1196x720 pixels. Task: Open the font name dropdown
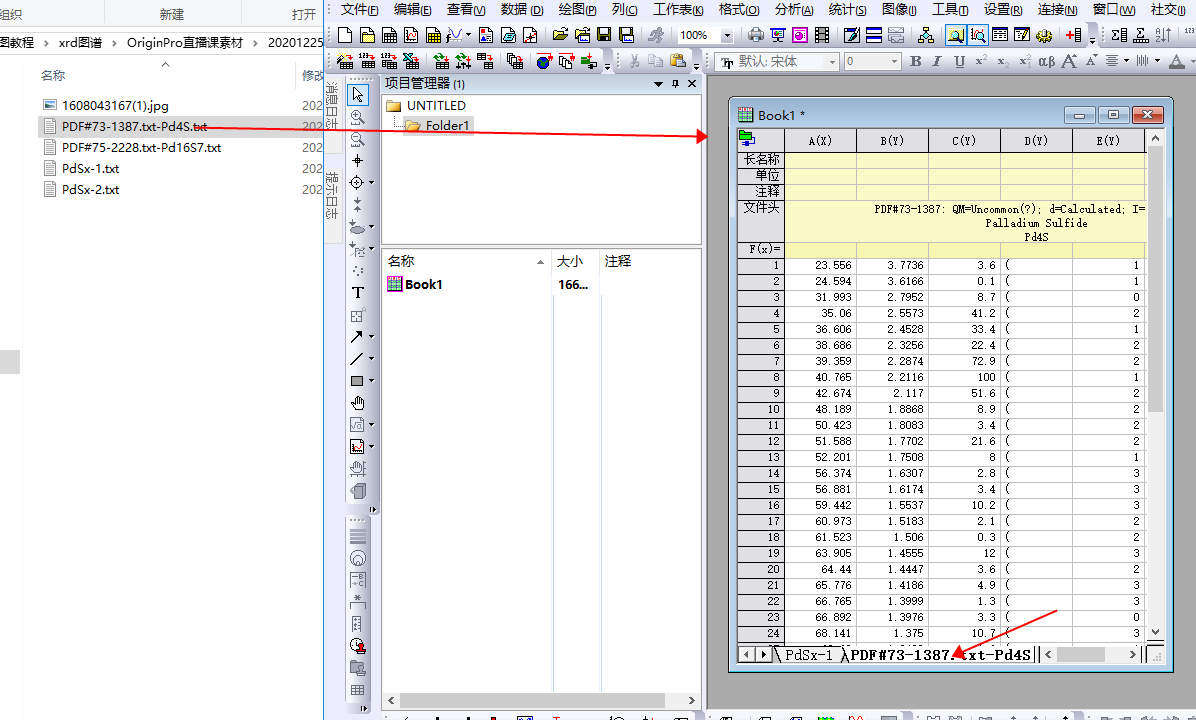831,62
